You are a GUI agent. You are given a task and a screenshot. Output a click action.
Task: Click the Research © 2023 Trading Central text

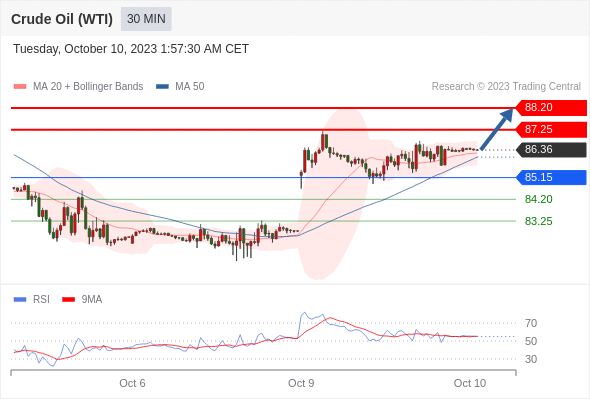(506, 87)
